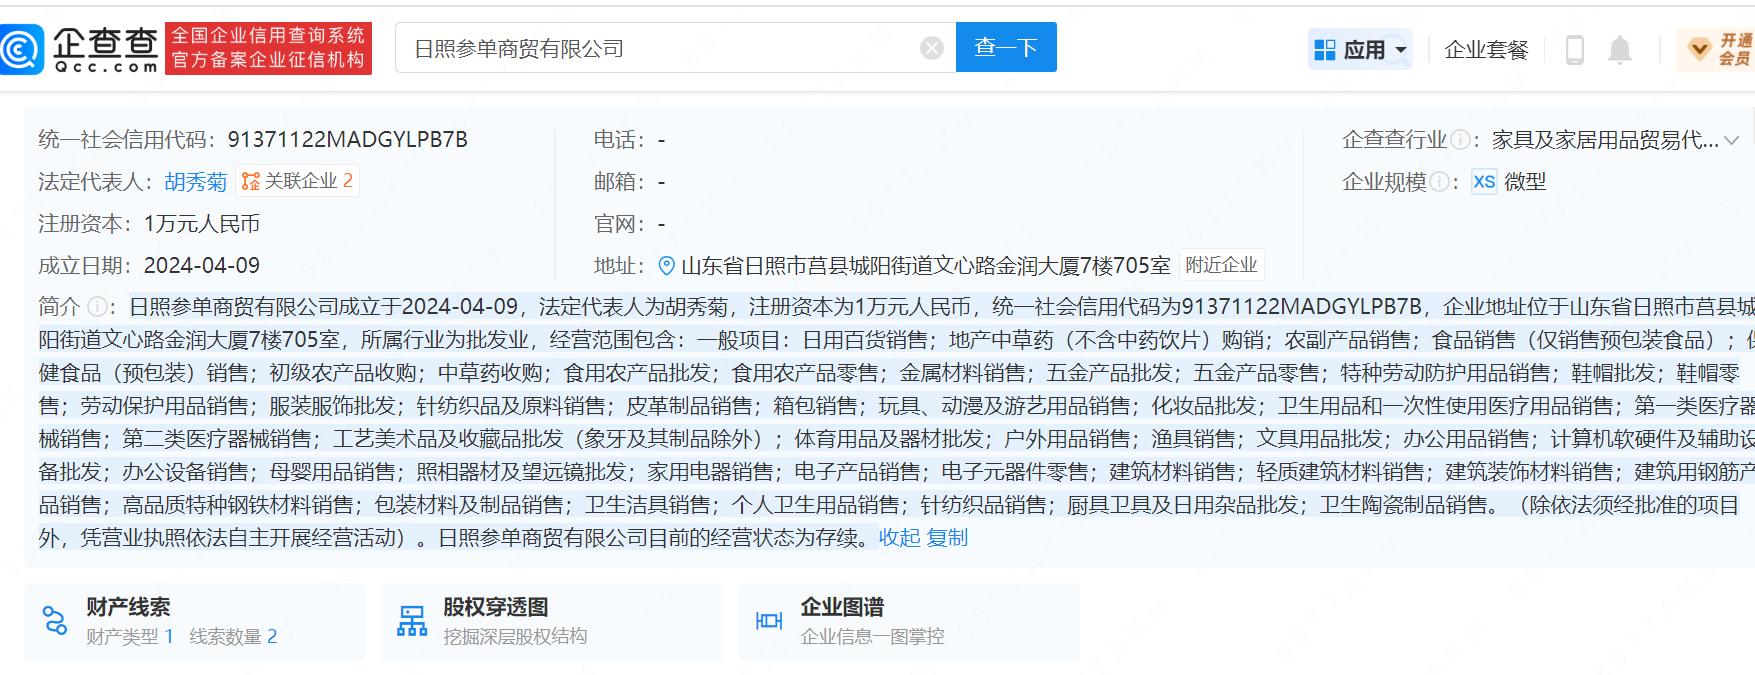The height and width of the screenshot is (675, 1755).
Task: Open notifications via the bell icon
Action: point(1619,50)
